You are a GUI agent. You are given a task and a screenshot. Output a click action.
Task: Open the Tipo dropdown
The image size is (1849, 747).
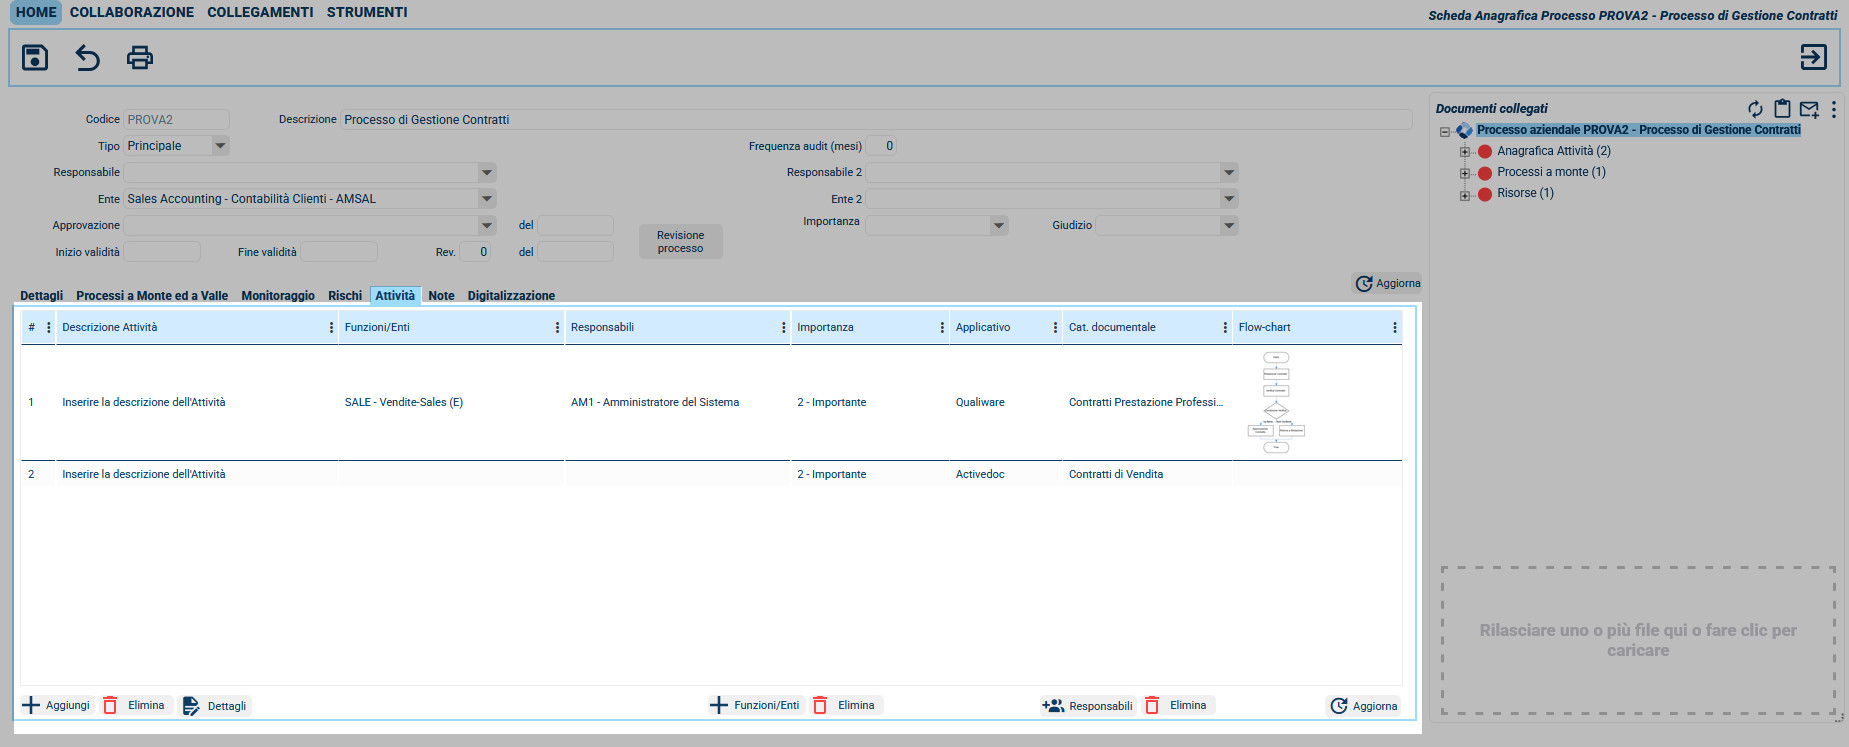(220, 146)
